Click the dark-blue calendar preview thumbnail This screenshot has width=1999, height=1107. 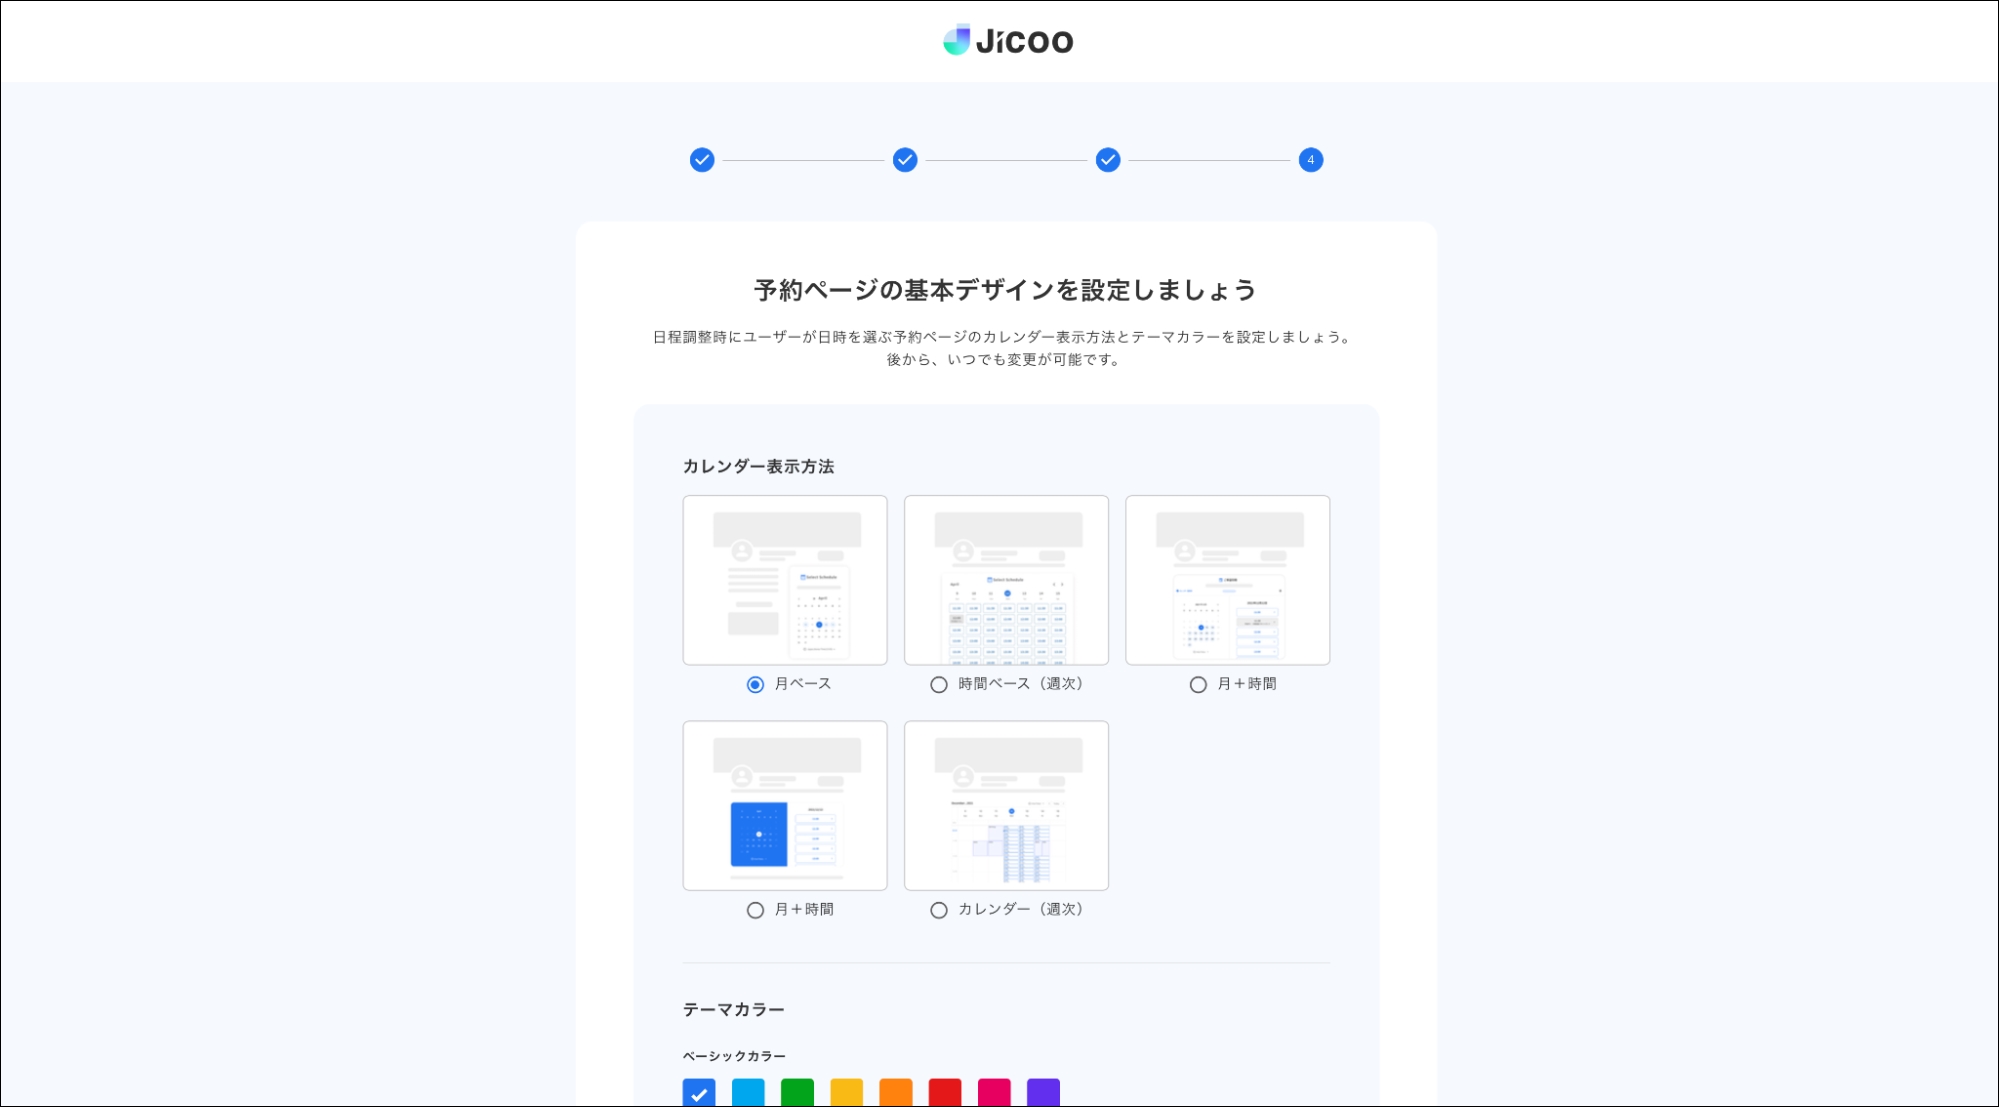click(784, 805)
